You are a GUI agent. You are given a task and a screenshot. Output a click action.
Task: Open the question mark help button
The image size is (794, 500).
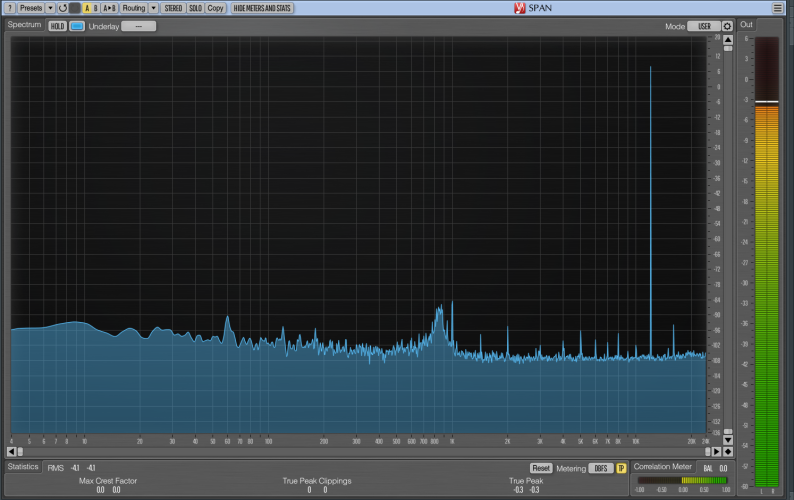pos(9,8)
